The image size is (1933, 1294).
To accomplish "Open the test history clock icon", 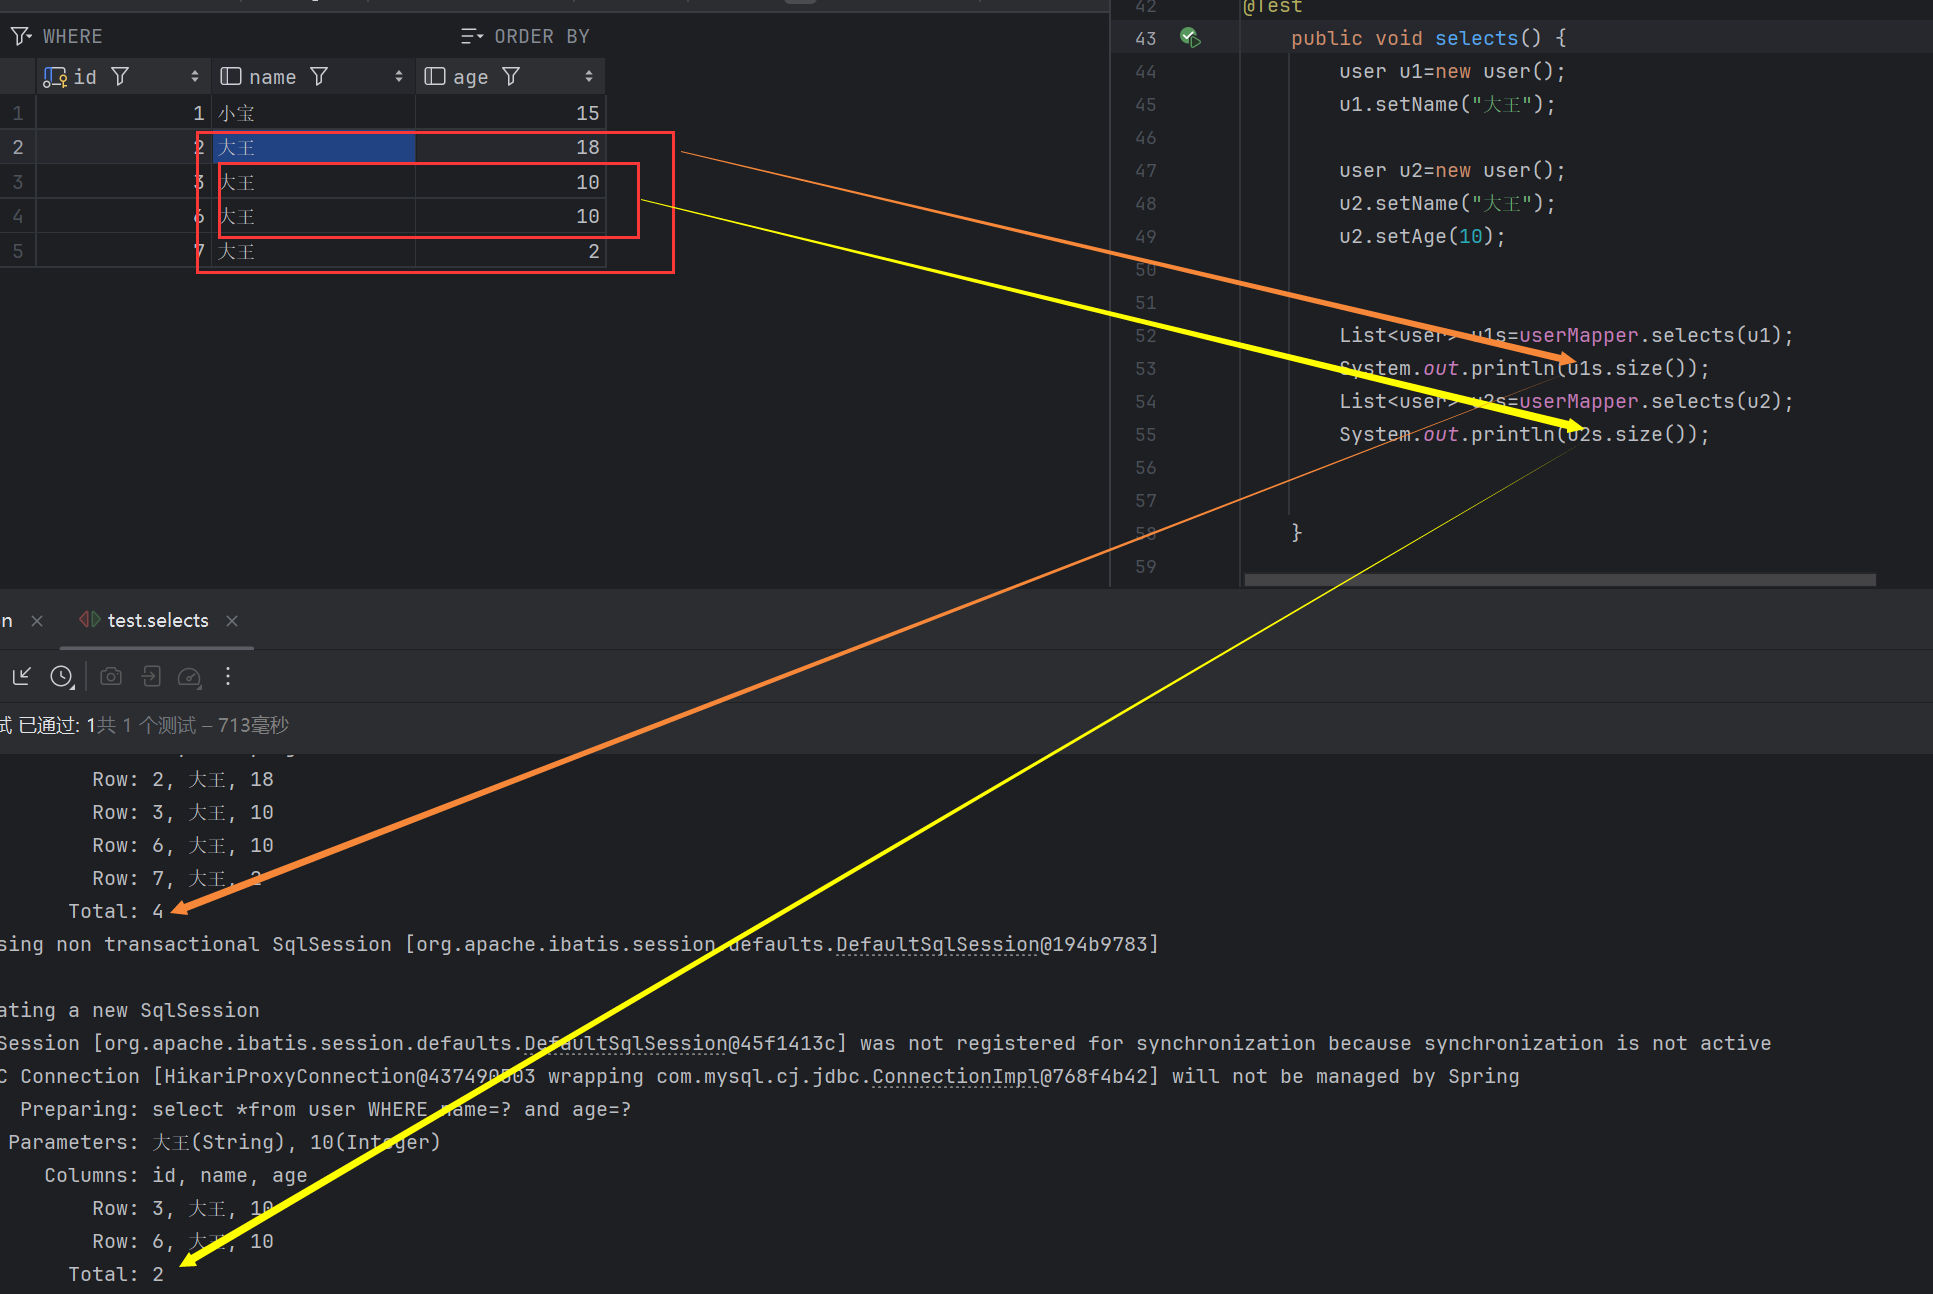I will tap(62, 677).
